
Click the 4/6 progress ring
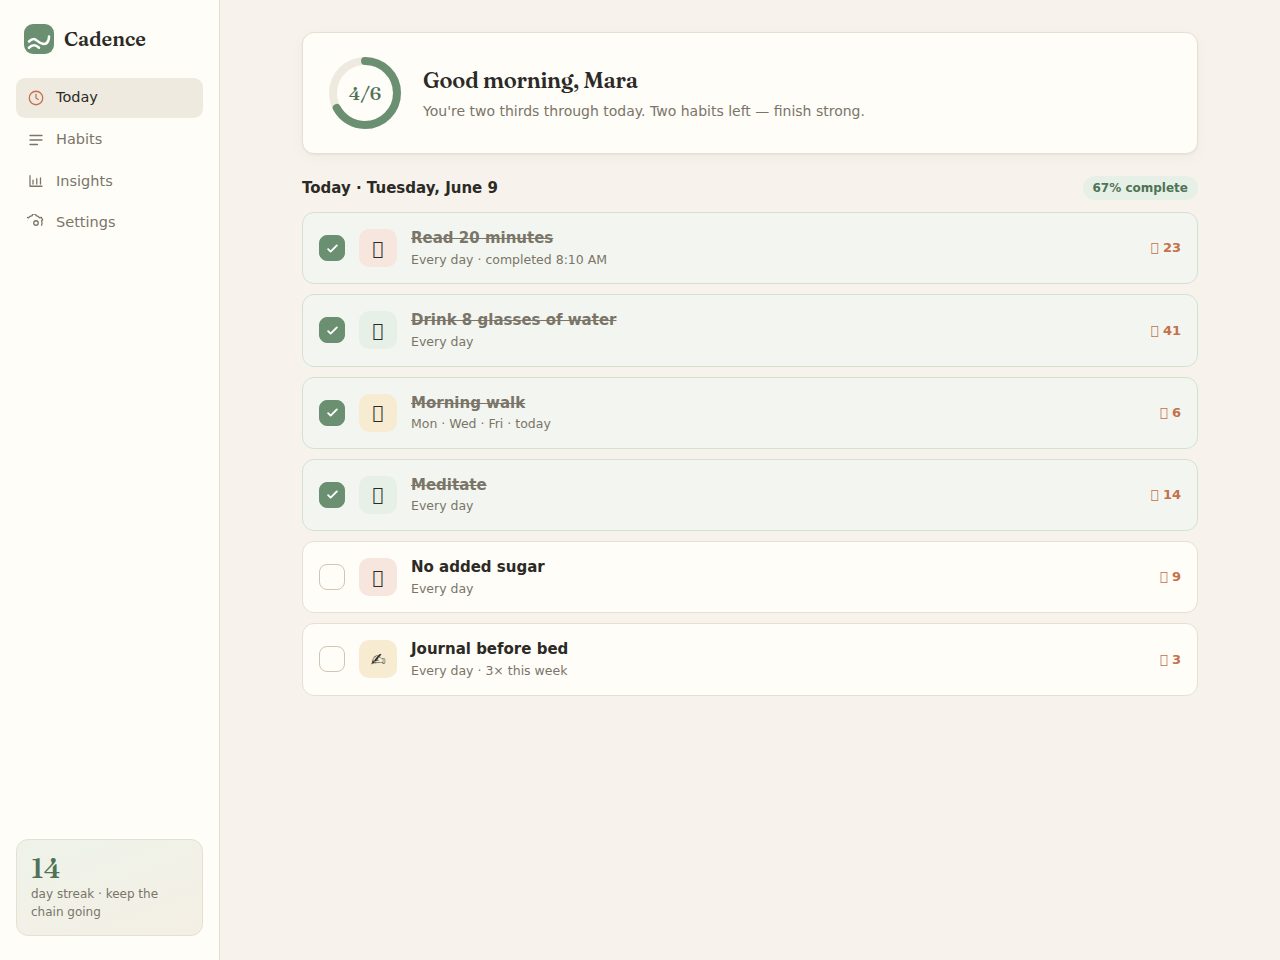[x=365, y=93]
